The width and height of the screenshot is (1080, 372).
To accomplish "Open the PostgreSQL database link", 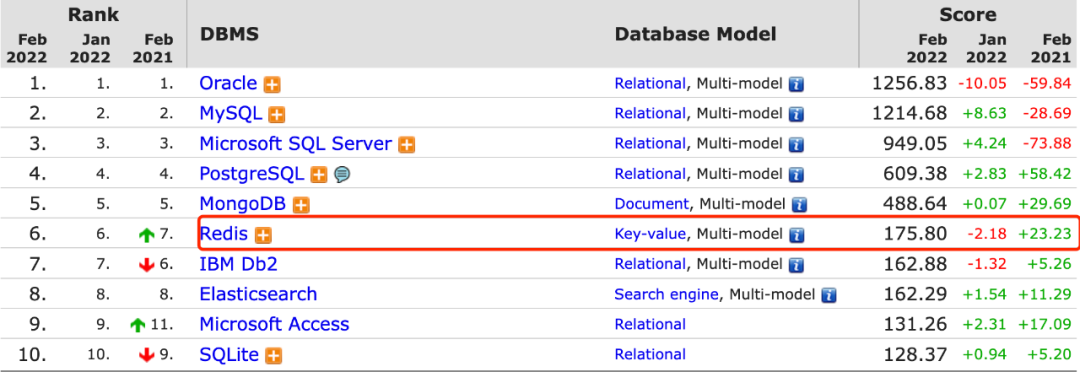I will coord(251,174).
